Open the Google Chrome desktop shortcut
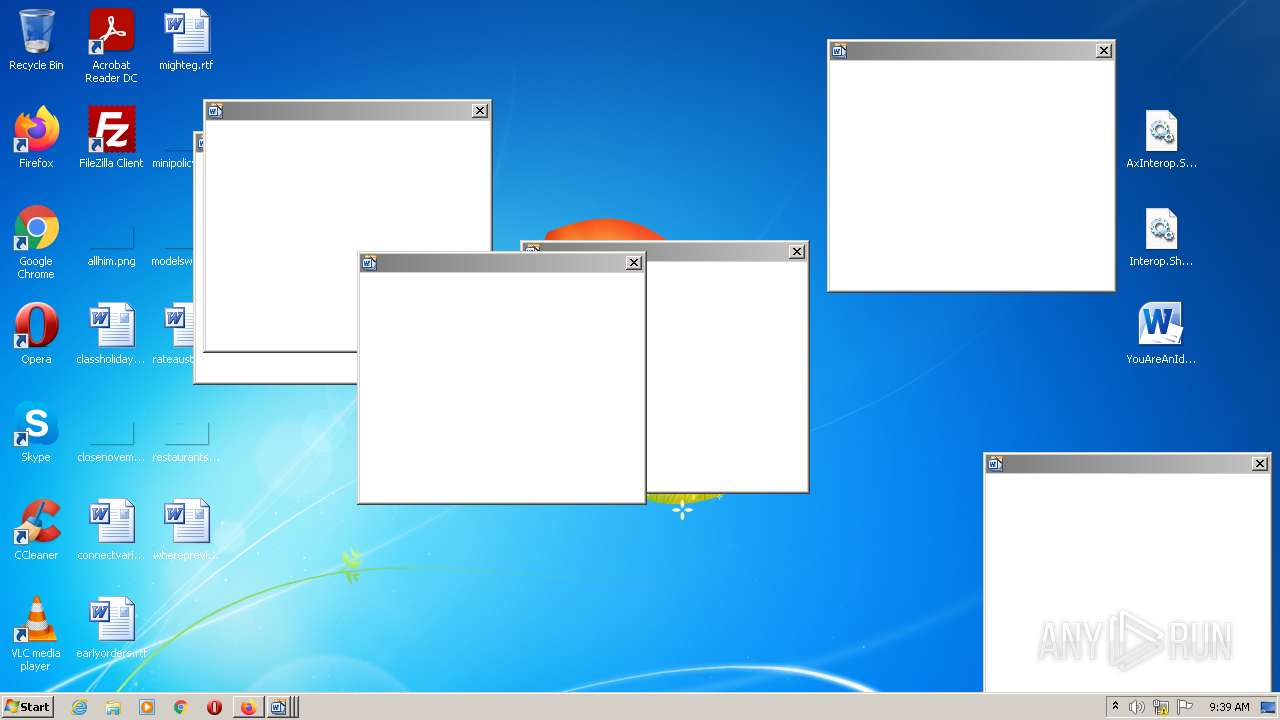 pyautogui.click(x=36, y=242)
